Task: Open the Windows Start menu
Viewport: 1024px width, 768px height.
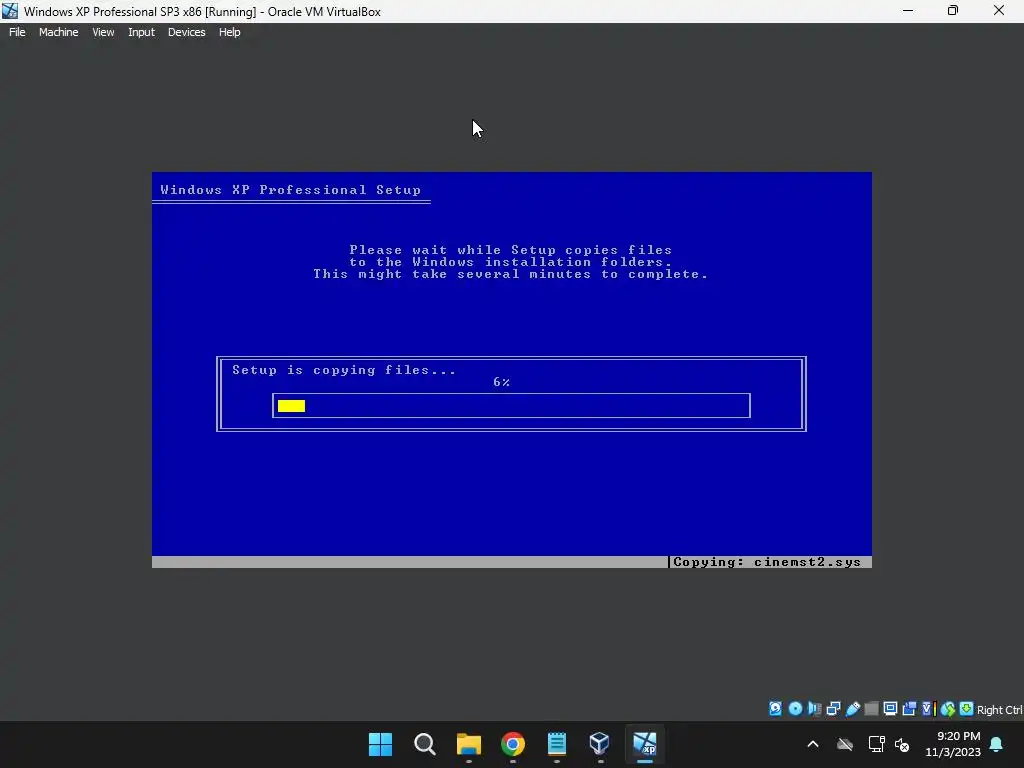Action: pos(380,744)
